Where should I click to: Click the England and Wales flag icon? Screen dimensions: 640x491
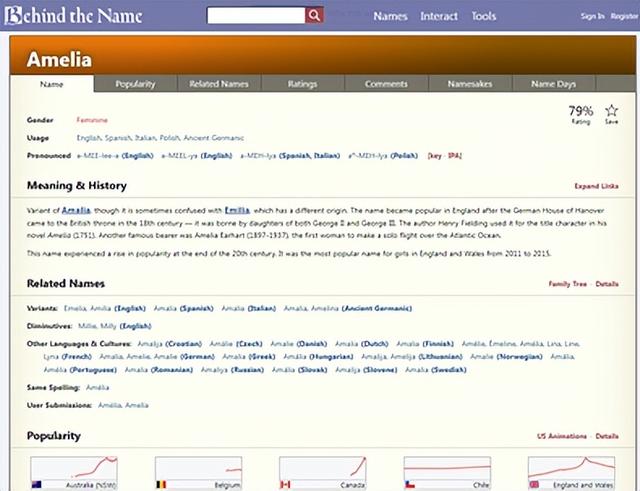tap(534, 485)
